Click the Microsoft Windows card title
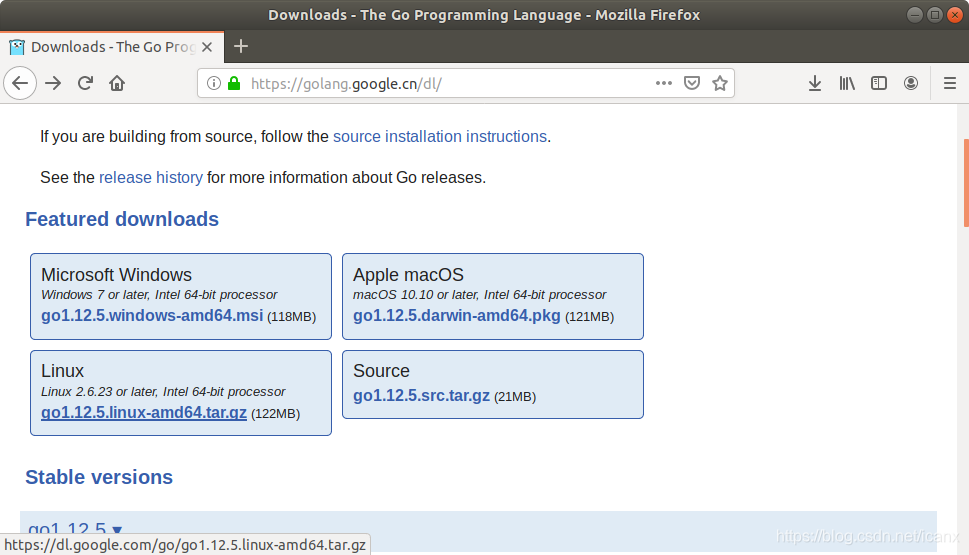969x555 pixels. coord(116,274)
